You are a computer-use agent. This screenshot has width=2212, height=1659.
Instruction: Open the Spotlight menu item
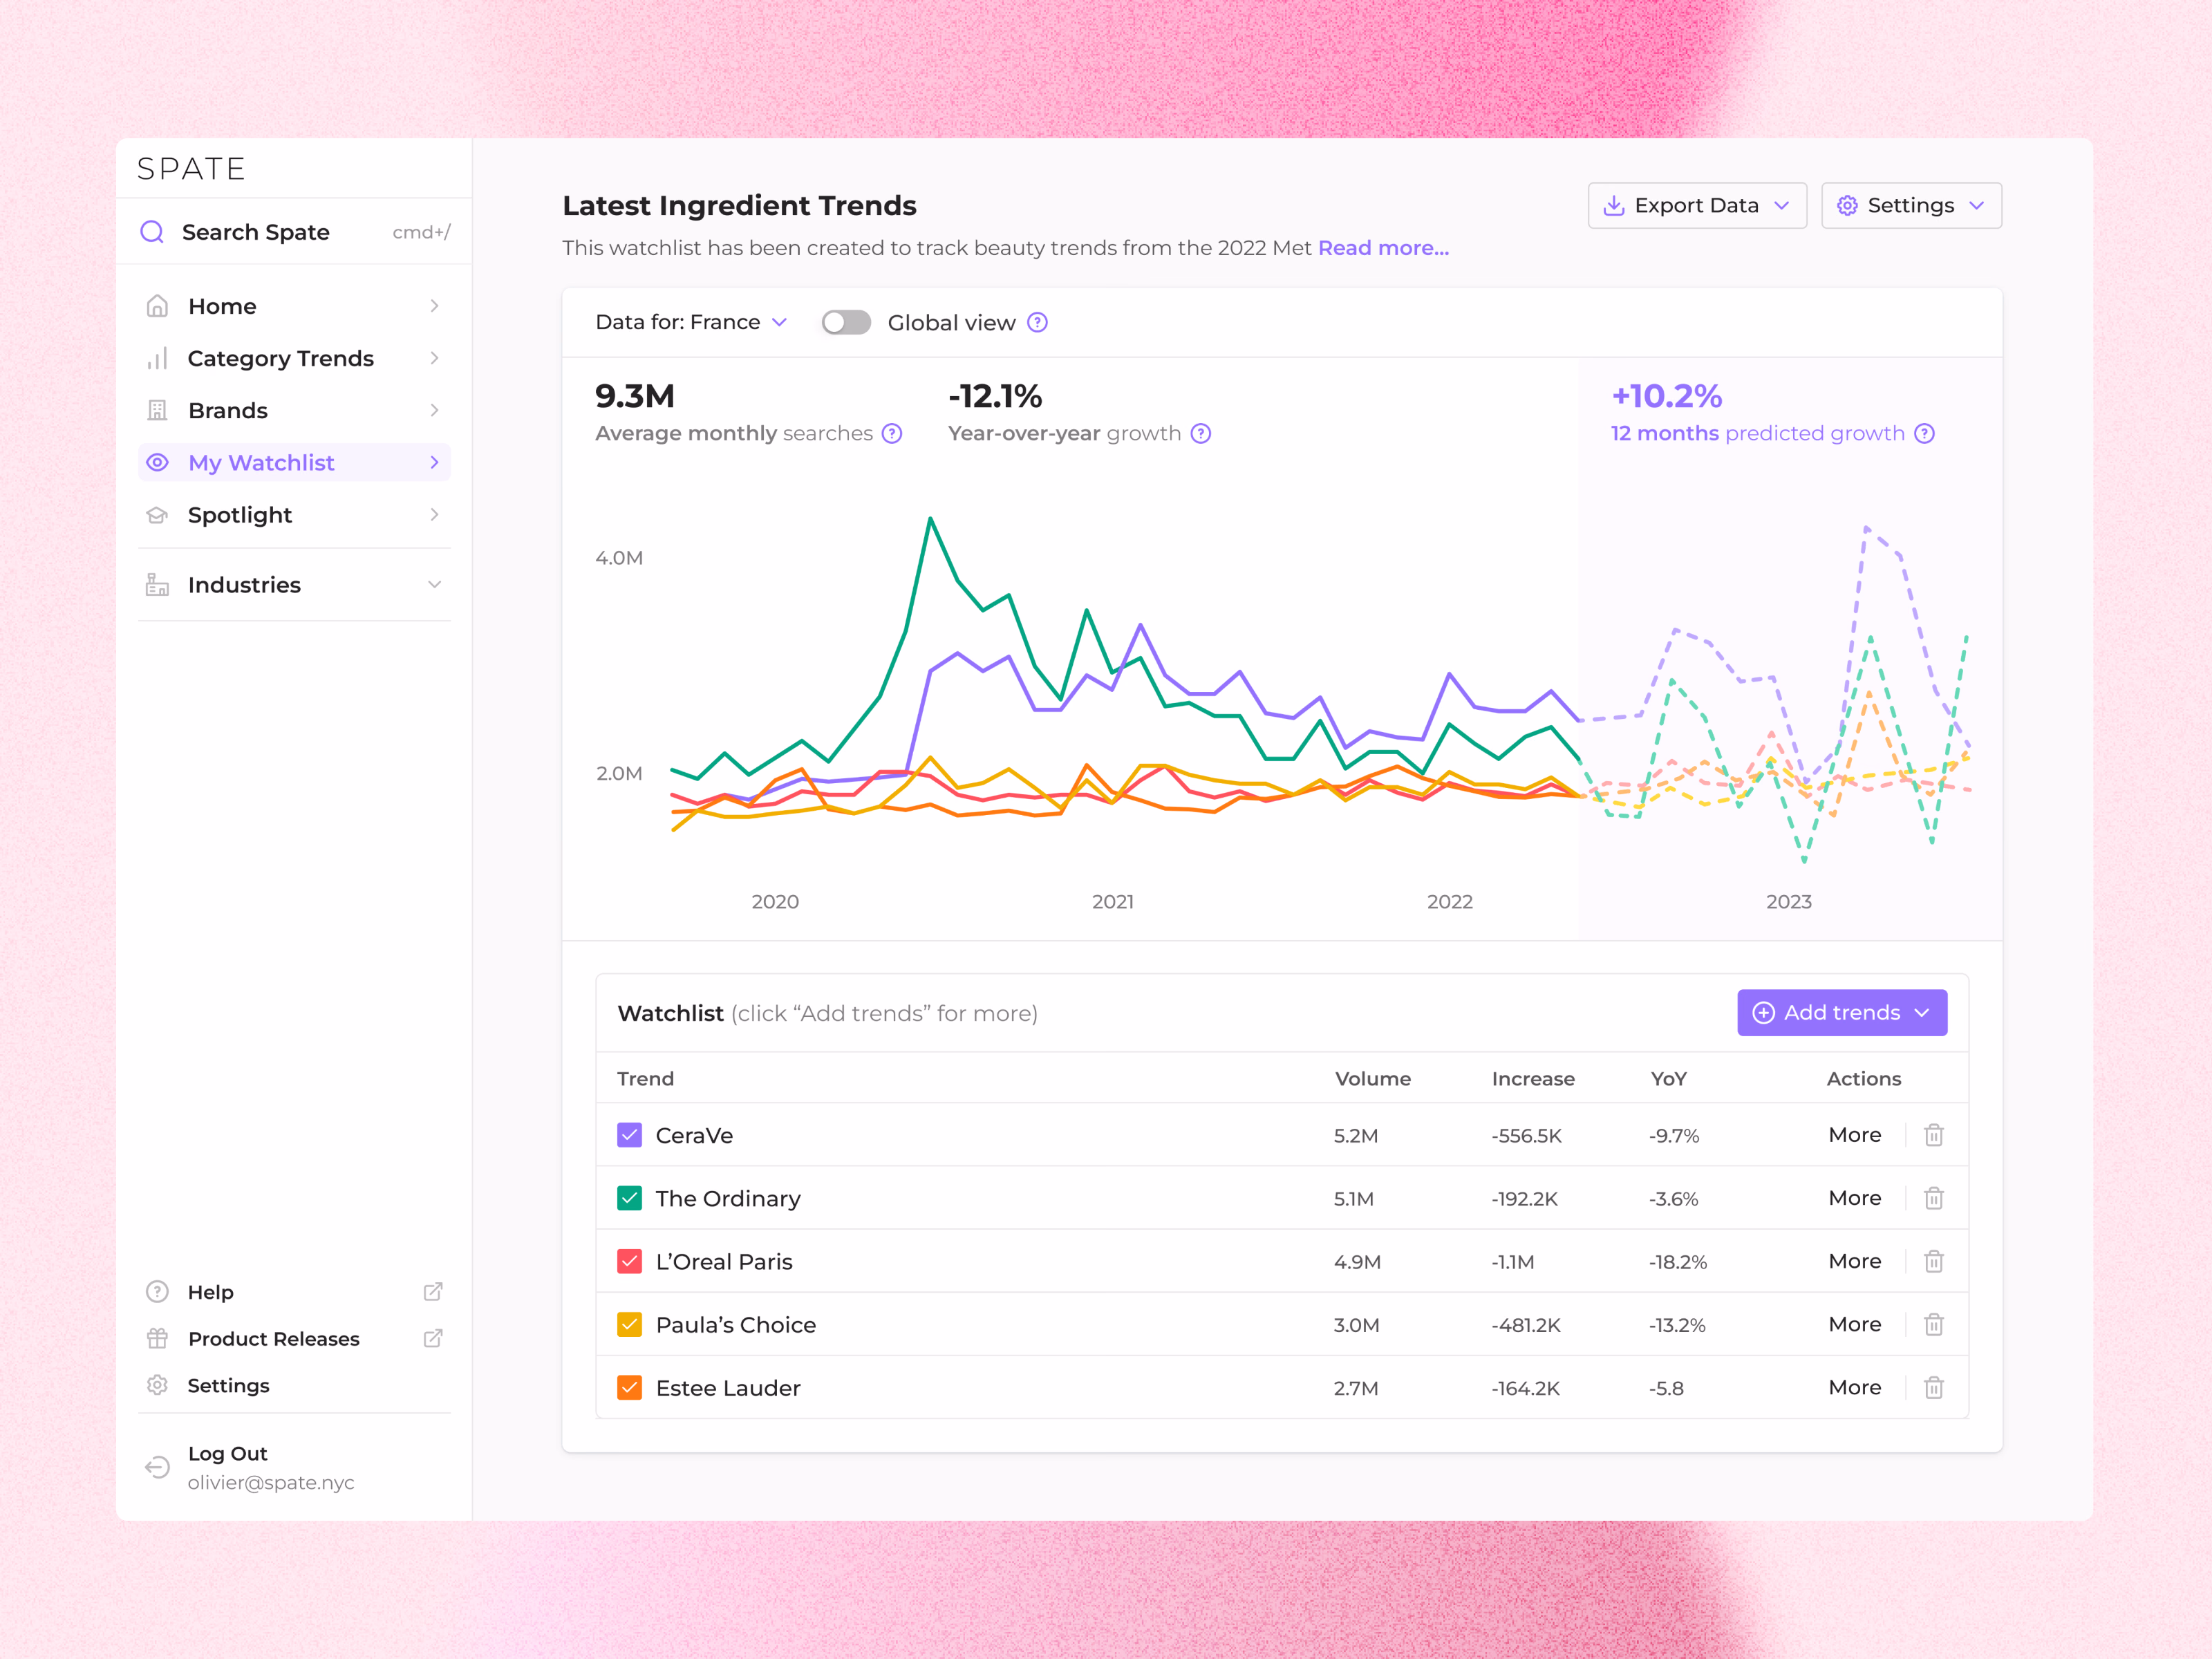tap(294, 514)
